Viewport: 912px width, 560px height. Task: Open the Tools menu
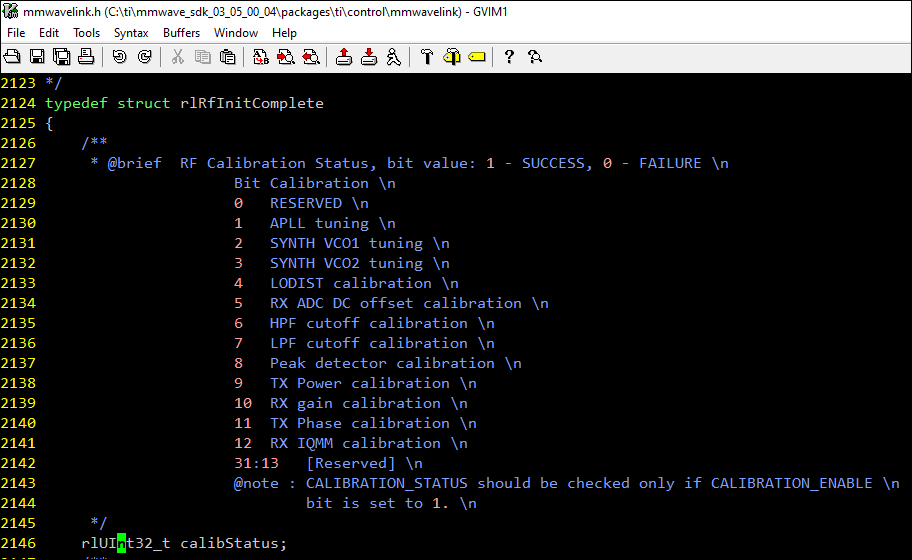point(86,33)
